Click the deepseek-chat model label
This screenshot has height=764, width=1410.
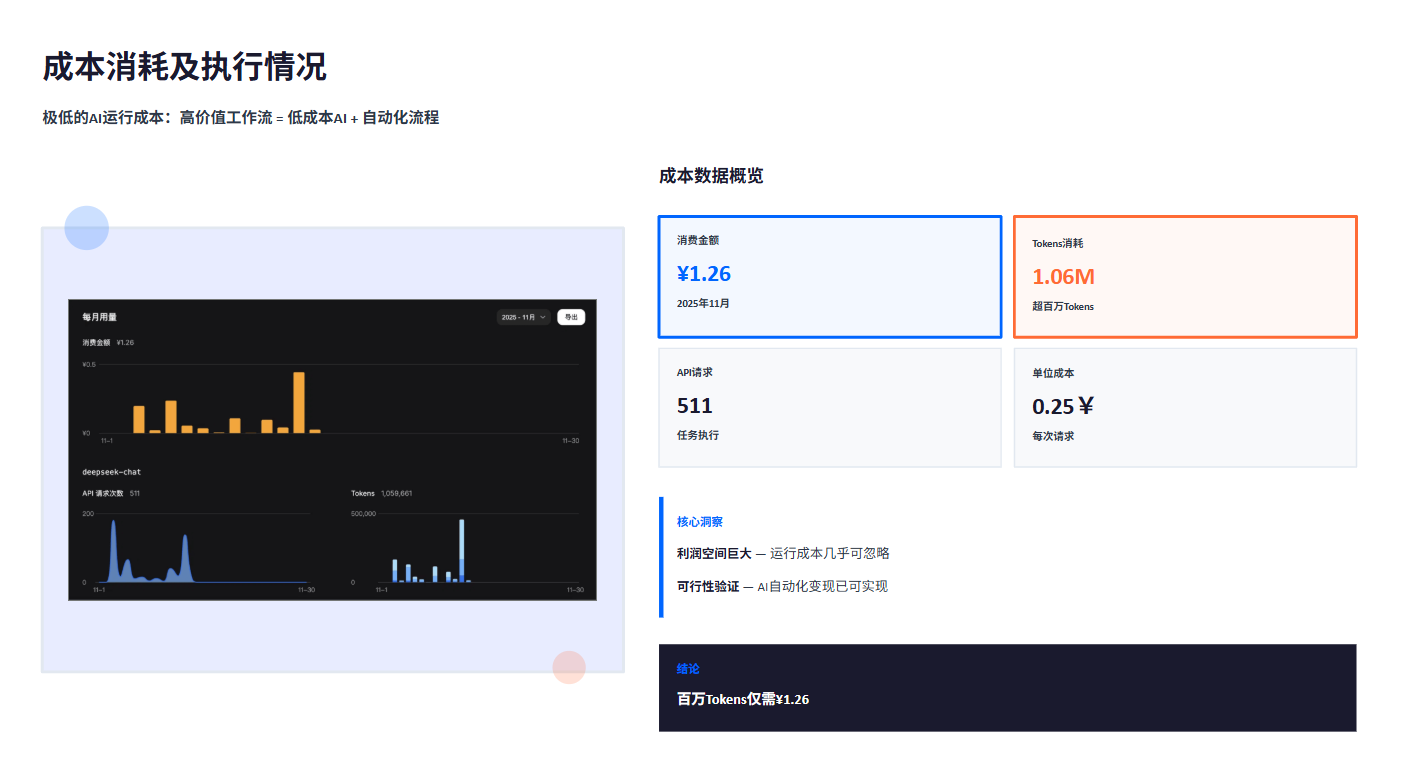104,472
